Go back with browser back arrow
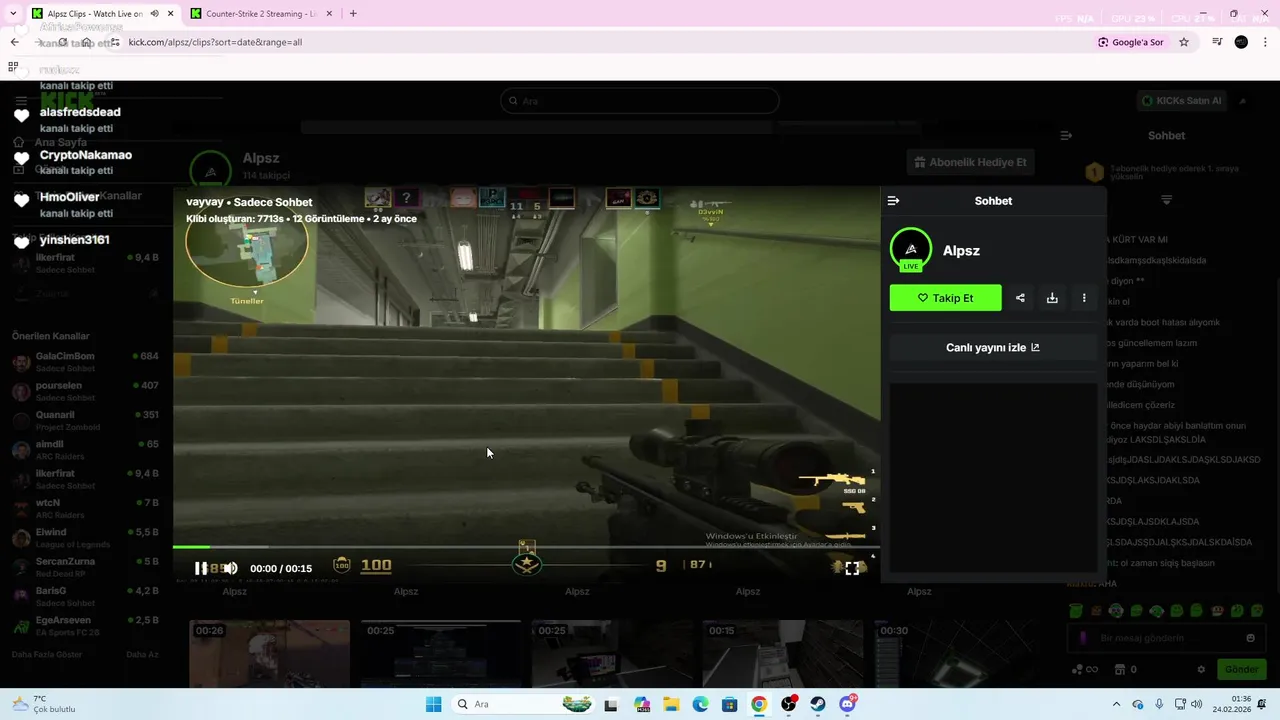Screen dimensions: 1280x720 coord(14,42)
